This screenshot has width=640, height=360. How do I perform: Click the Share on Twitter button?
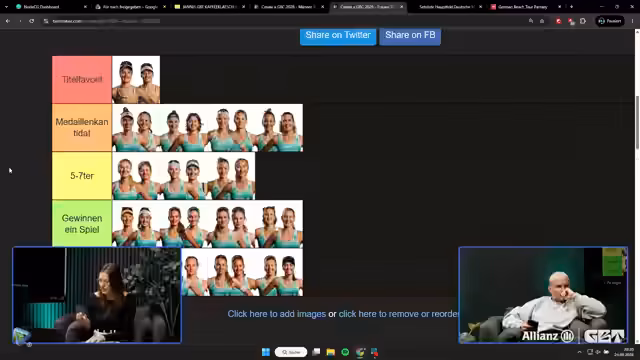(x=338, y=36)
